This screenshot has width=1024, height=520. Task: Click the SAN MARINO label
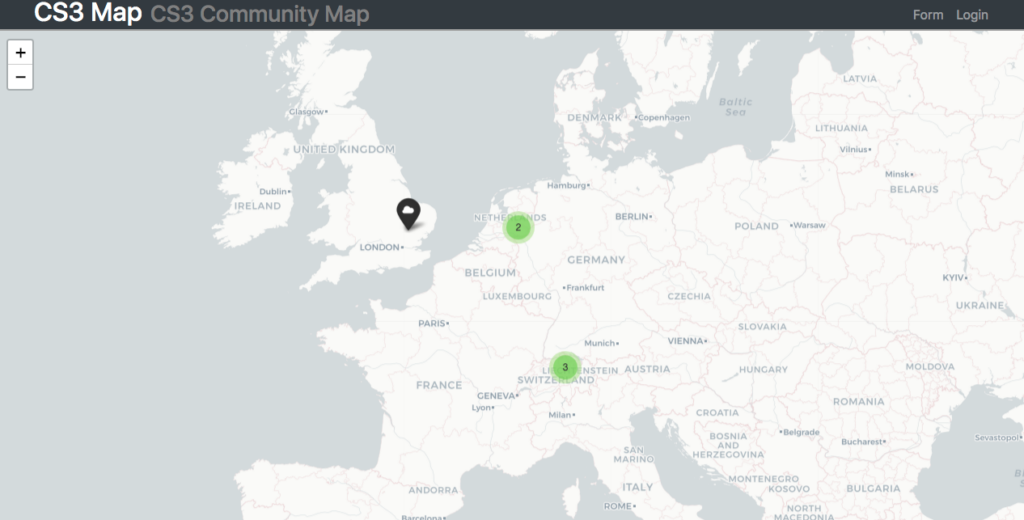pyautogui.click(x=634, y=455)
